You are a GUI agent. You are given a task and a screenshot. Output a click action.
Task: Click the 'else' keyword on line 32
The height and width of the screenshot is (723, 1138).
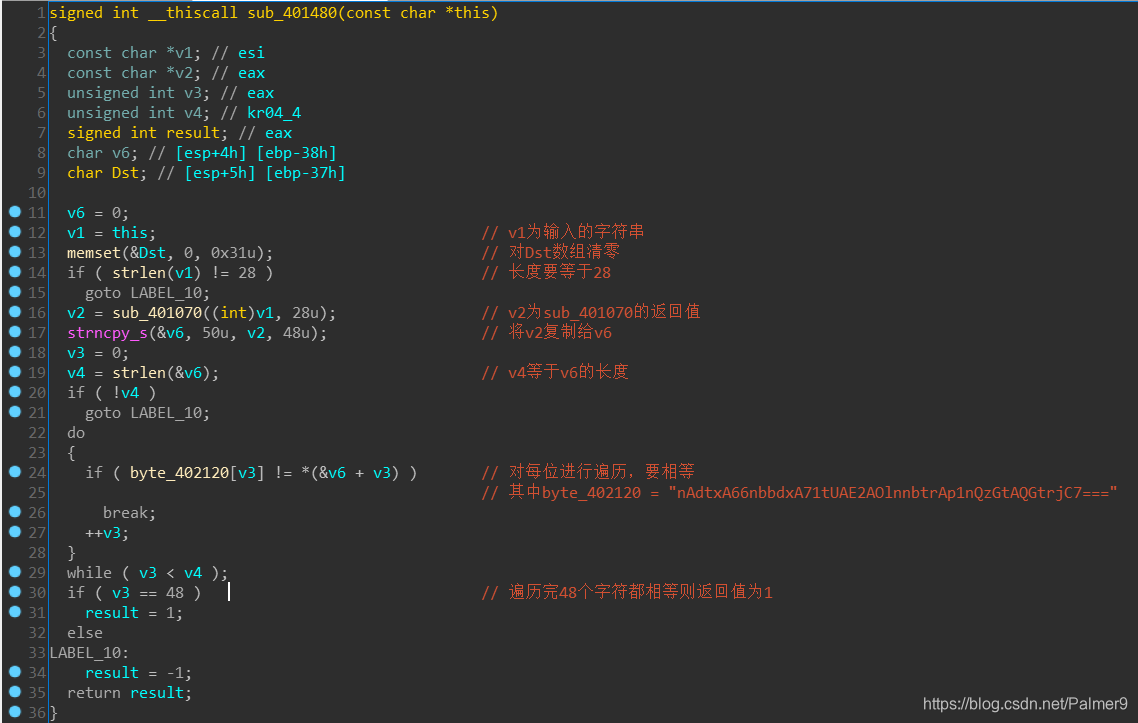85,633
